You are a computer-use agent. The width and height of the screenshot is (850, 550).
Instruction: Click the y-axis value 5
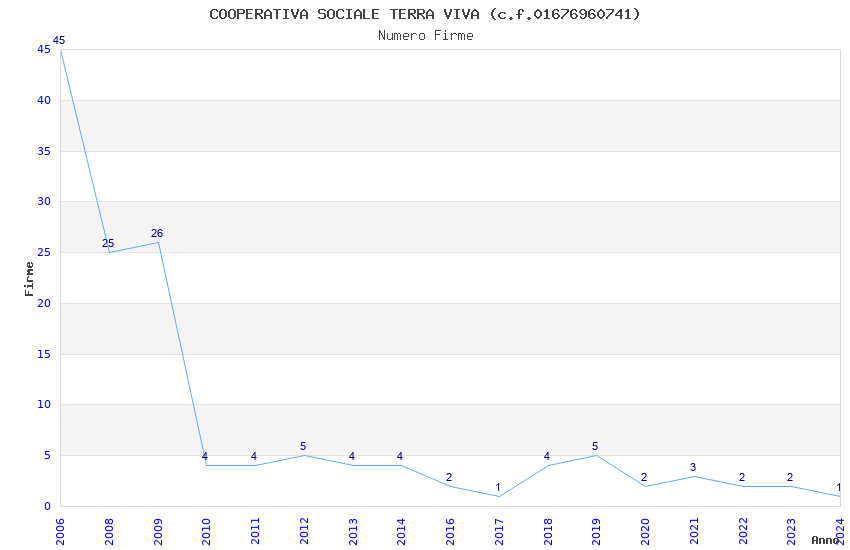[x=48, y=455]
